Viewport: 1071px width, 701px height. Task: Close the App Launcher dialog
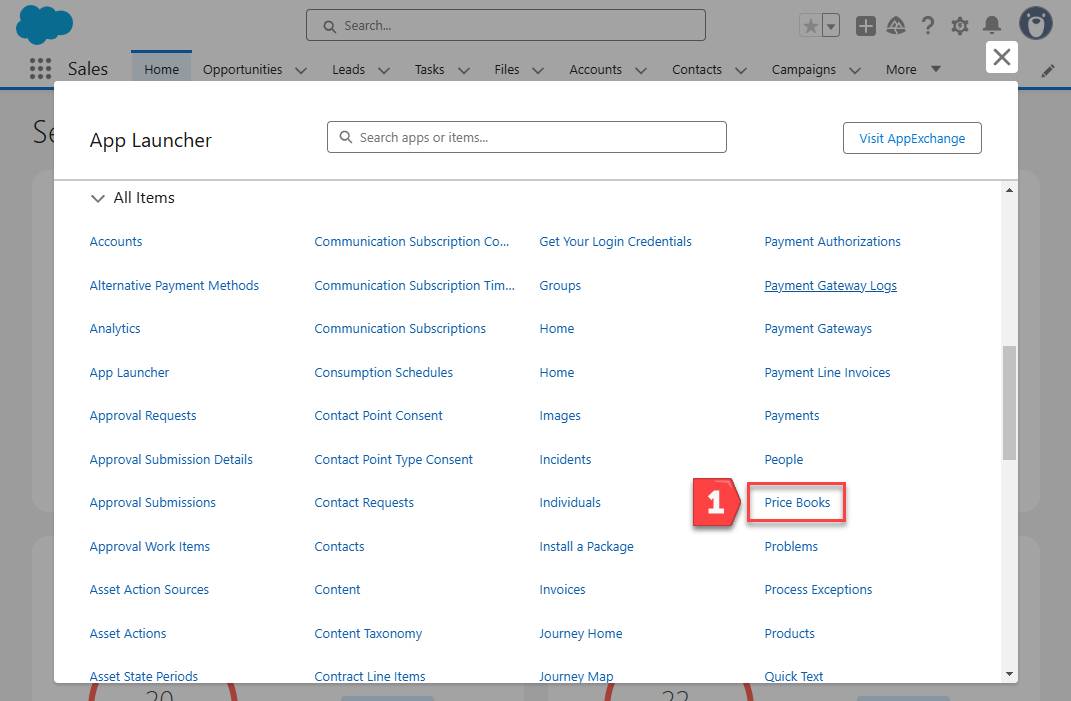coord(1001,57)
